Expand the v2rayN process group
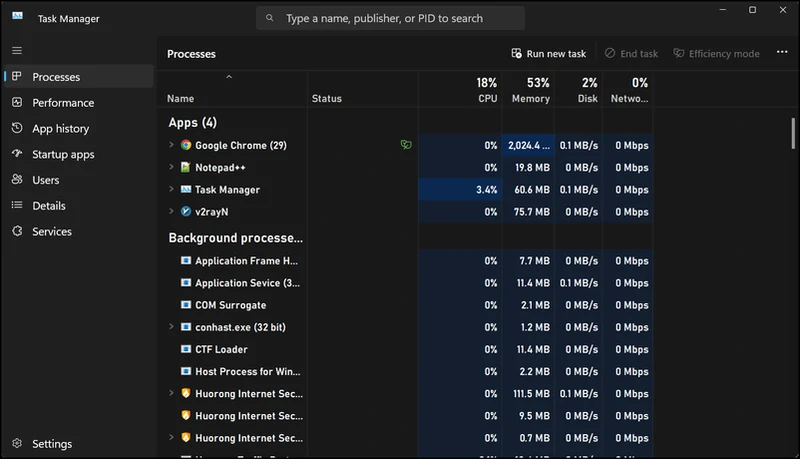Image resolution: width=800 pixels, height=459 pixels. pos(172,212)
